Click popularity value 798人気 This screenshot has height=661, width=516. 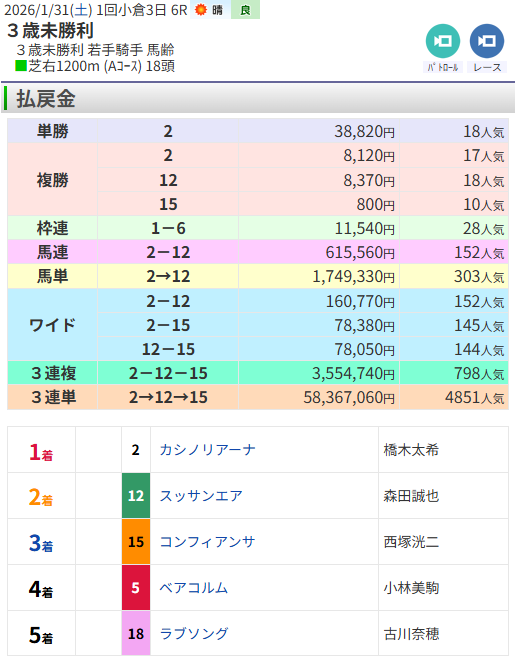point(479,373)
